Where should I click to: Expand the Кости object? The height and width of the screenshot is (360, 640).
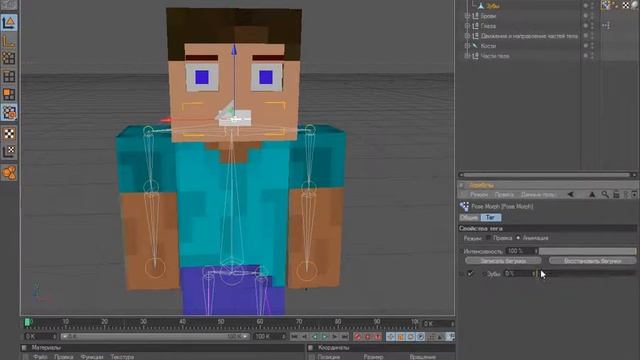467,46
